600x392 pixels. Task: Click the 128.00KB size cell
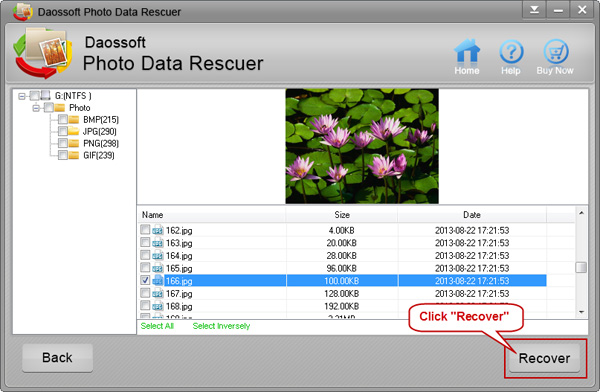point(342,294)
